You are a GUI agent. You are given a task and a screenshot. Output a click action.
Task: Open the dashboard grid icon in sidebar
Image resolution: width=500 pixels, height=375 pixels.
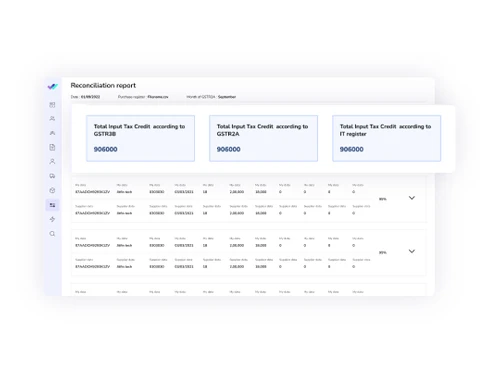[52, 105]
